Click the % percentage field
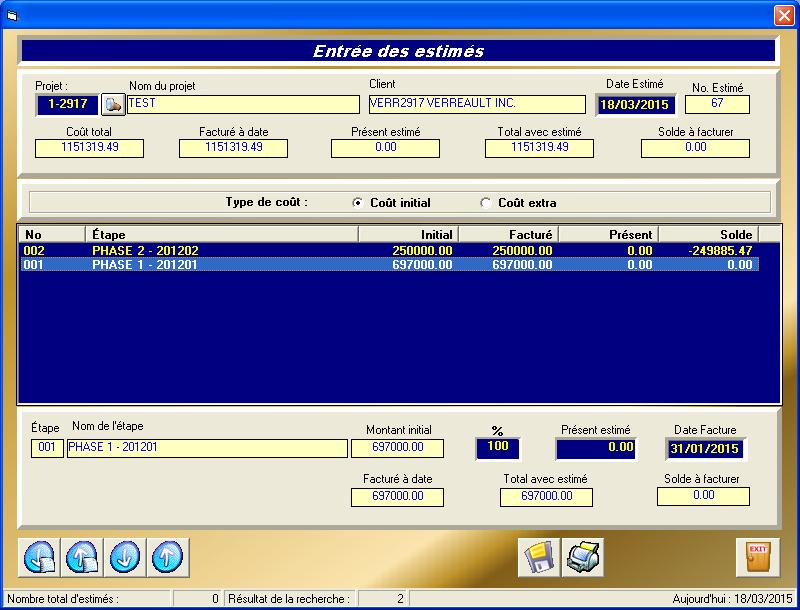The height and width of the screenshot is (610, 800). coord(497,448)
